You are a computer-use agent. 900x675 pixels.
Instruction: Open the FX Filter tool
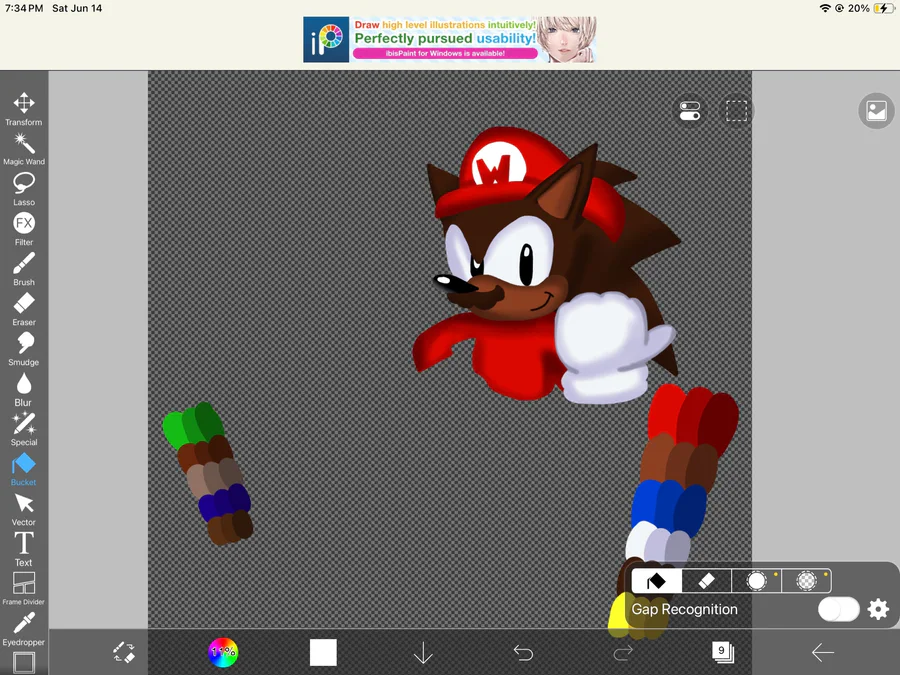[x=24, y=230]
